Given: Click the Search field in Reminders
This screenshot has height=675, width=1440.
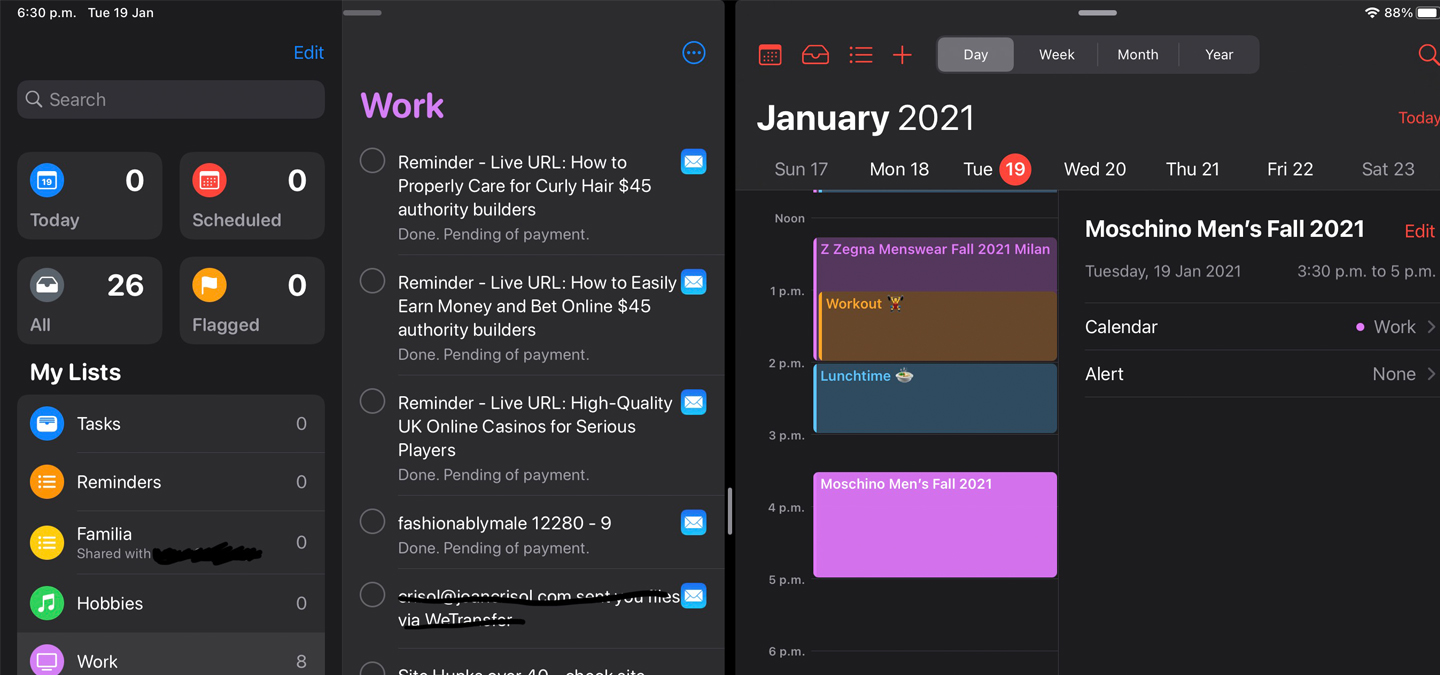Looking at the screenshot, I should 170,99.
